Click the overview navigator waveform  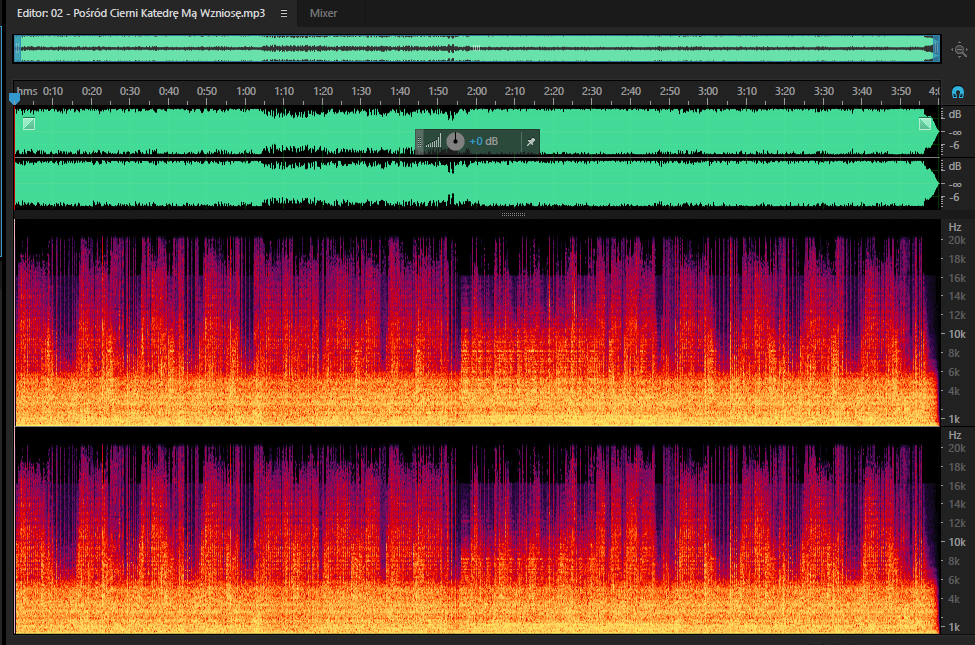[x=477, y=49]
